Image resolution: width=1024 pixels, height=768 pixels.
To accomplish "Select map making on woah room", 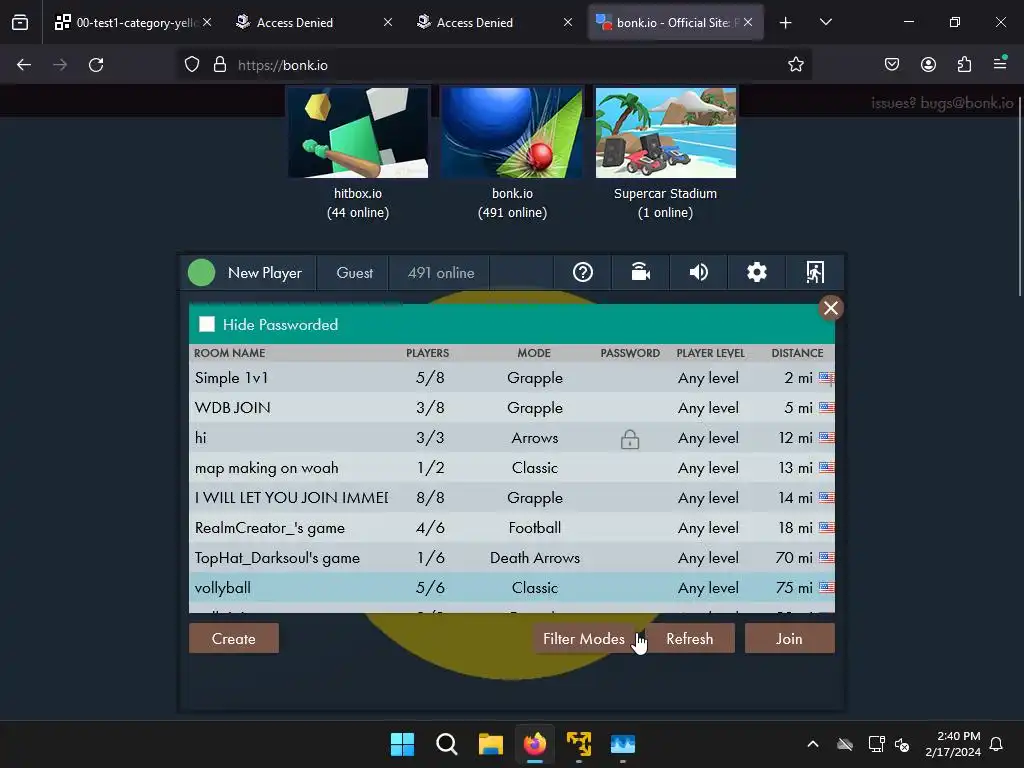I will click(512, 468).
